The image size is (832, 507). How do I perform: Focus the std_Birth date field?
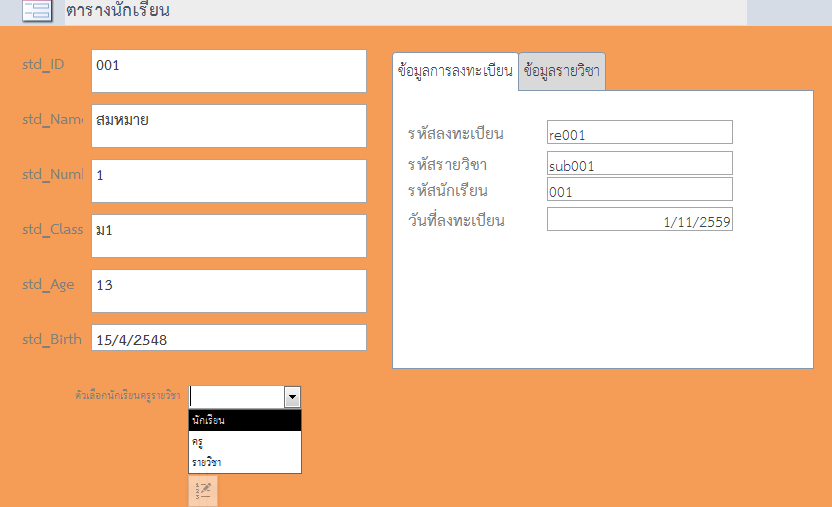tap(228, 339)
